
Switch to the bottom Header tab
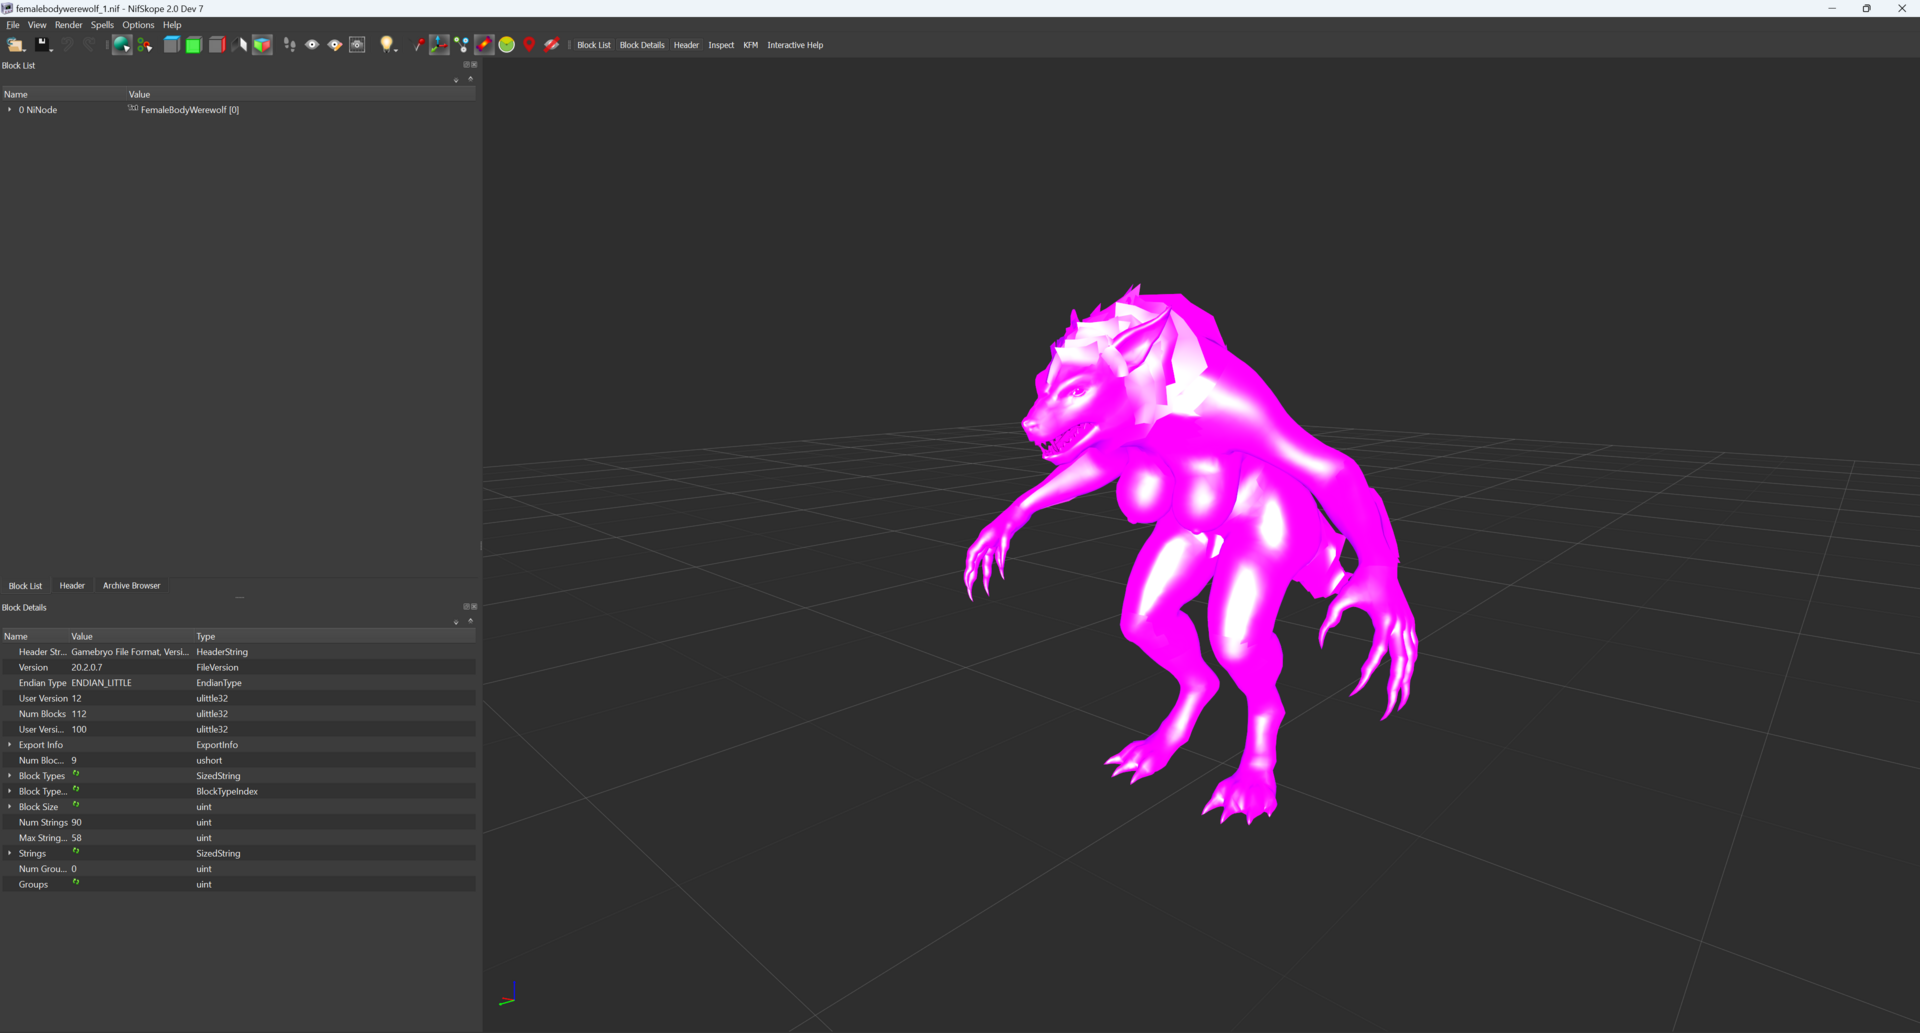point(72,586)
